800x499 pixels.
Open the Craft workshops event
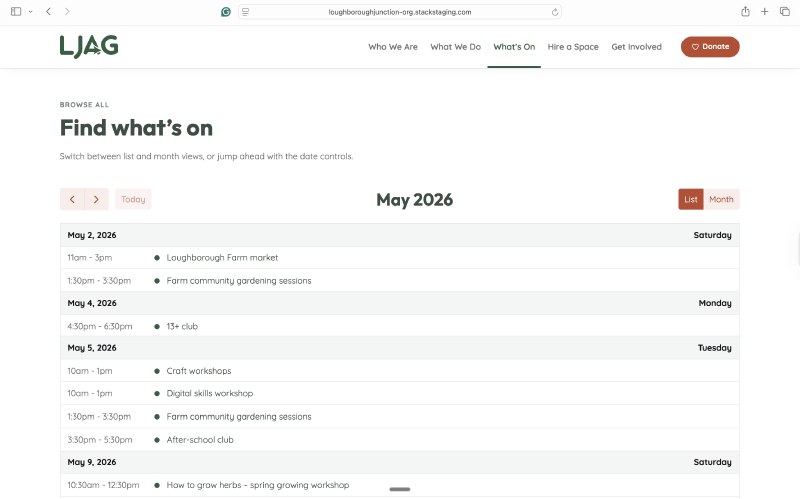[x=198, y=371]
